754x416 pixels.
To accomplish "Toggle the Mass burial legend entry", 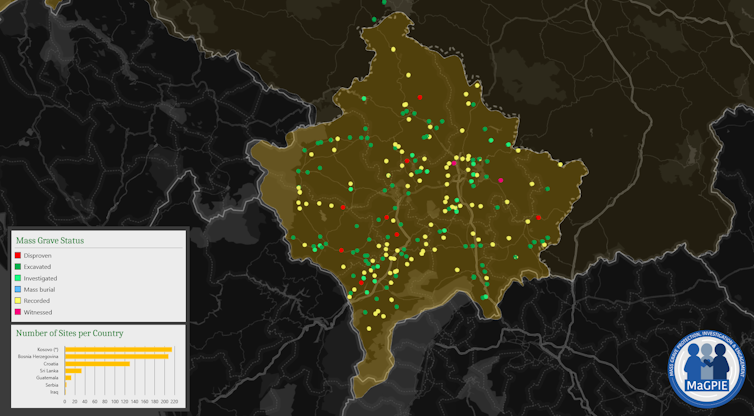I will pyautogui.click(x=42, y=289).
